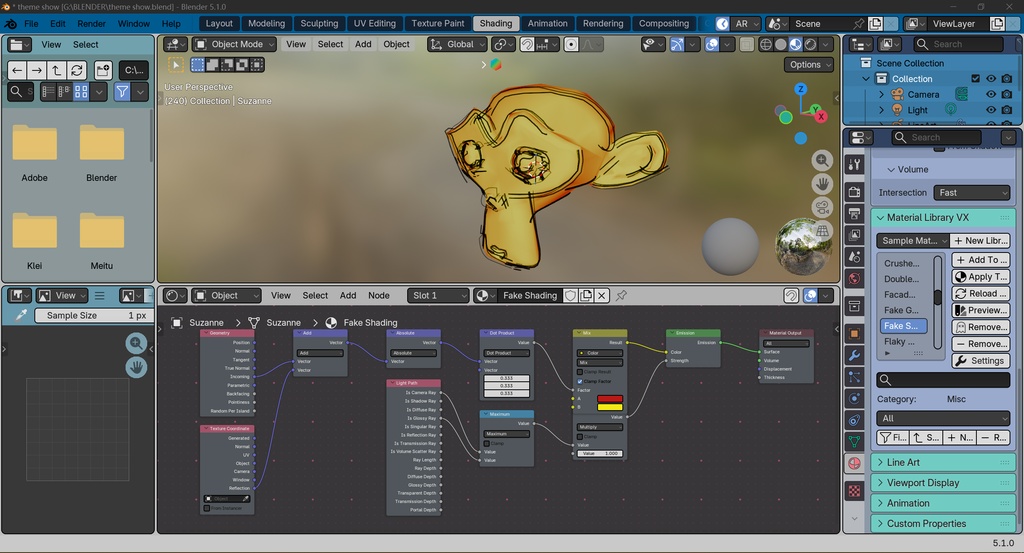This screenshot has height=553, width=1024.
Task: Open the Node menu in shader editor
Action: pyautogui.click(x=379, y=296)
